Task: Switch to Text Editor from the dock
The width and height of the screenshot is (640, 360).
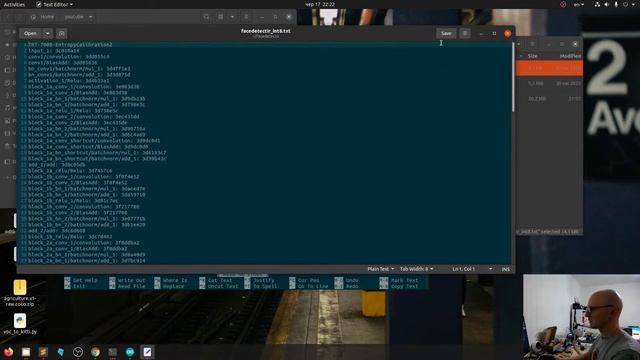Action: coord(147,352)
